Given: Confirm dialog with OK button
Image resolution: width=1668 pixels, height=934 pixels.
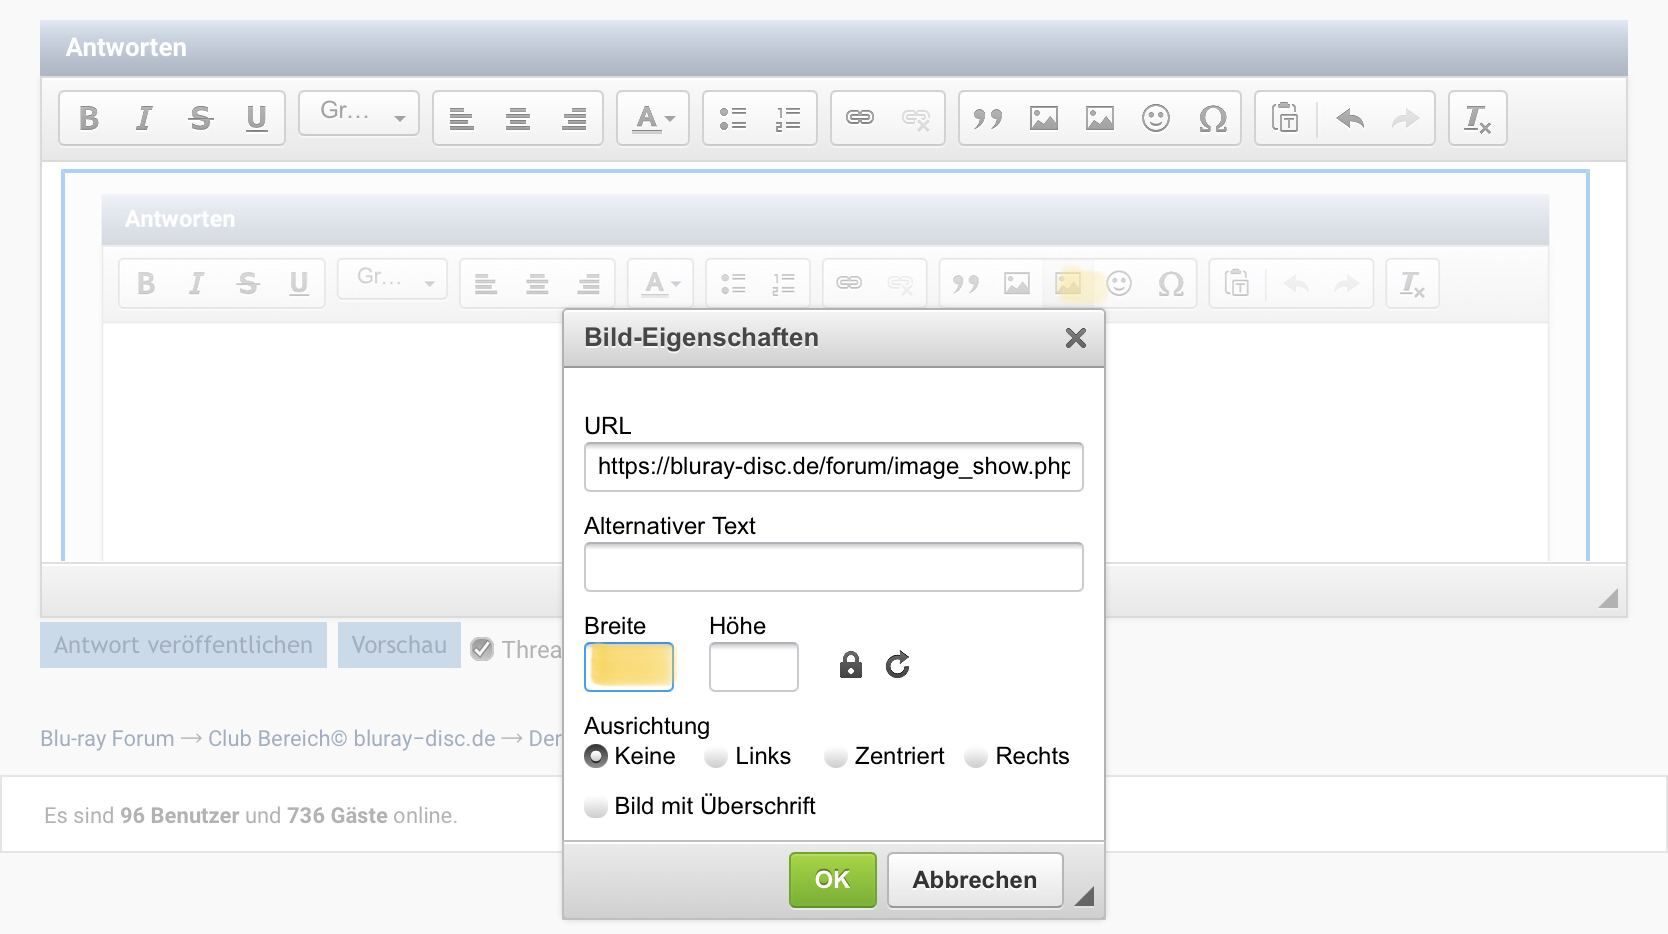Looking at the screenshot, I should [833, 880].
